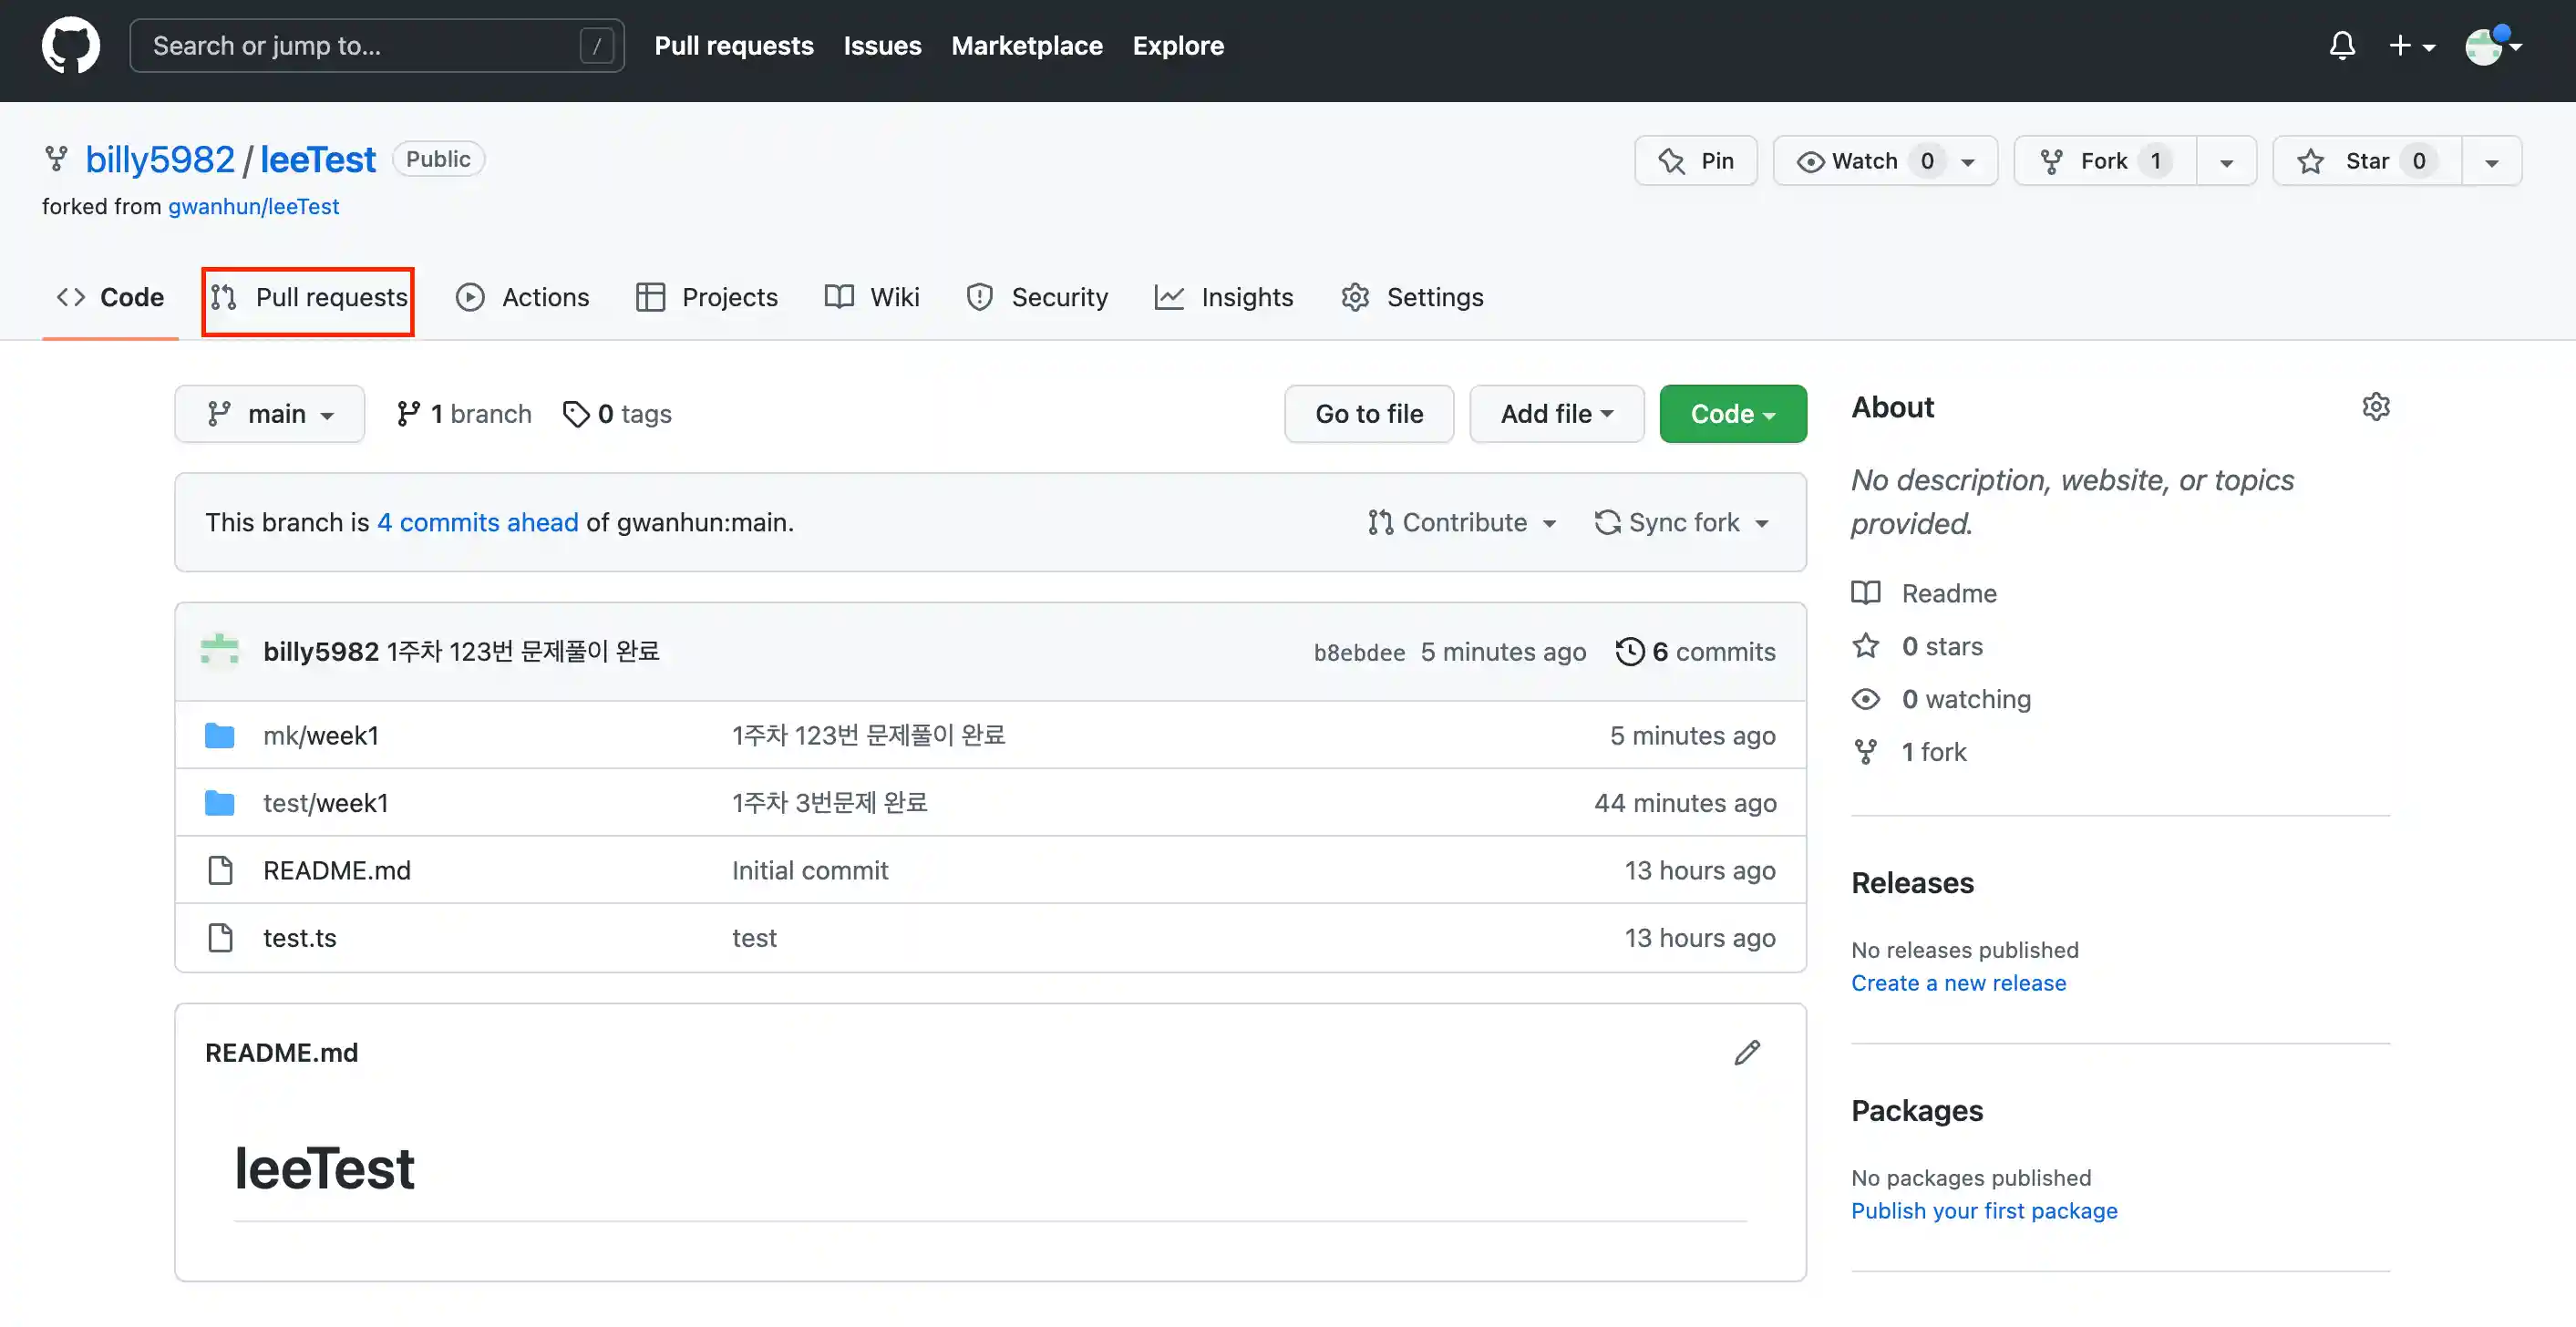The height and width of the screenshot is (1327, 2576).
Task: Switch to the Pull requests repository tab
Action: (308, 298)
